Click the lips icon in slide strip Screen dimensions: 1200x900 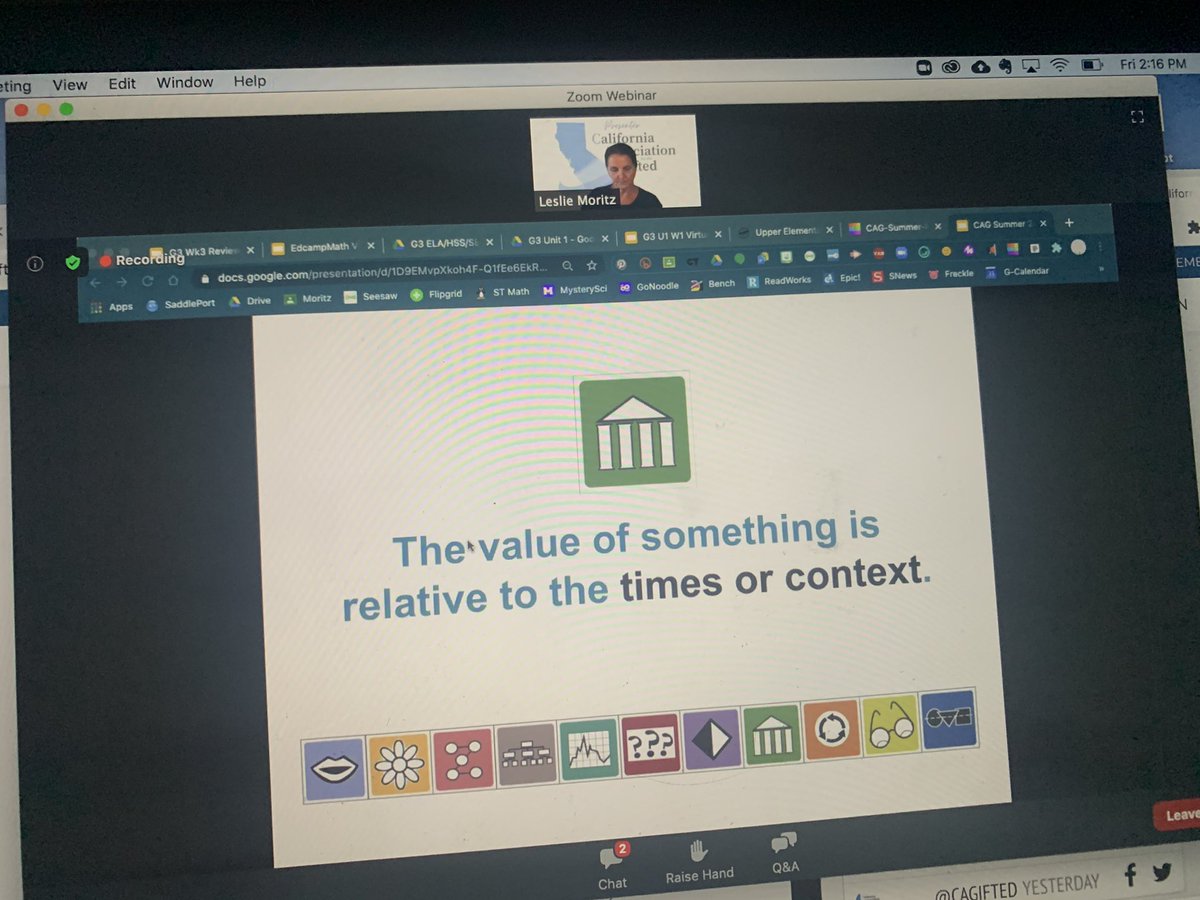click(335, 769)
